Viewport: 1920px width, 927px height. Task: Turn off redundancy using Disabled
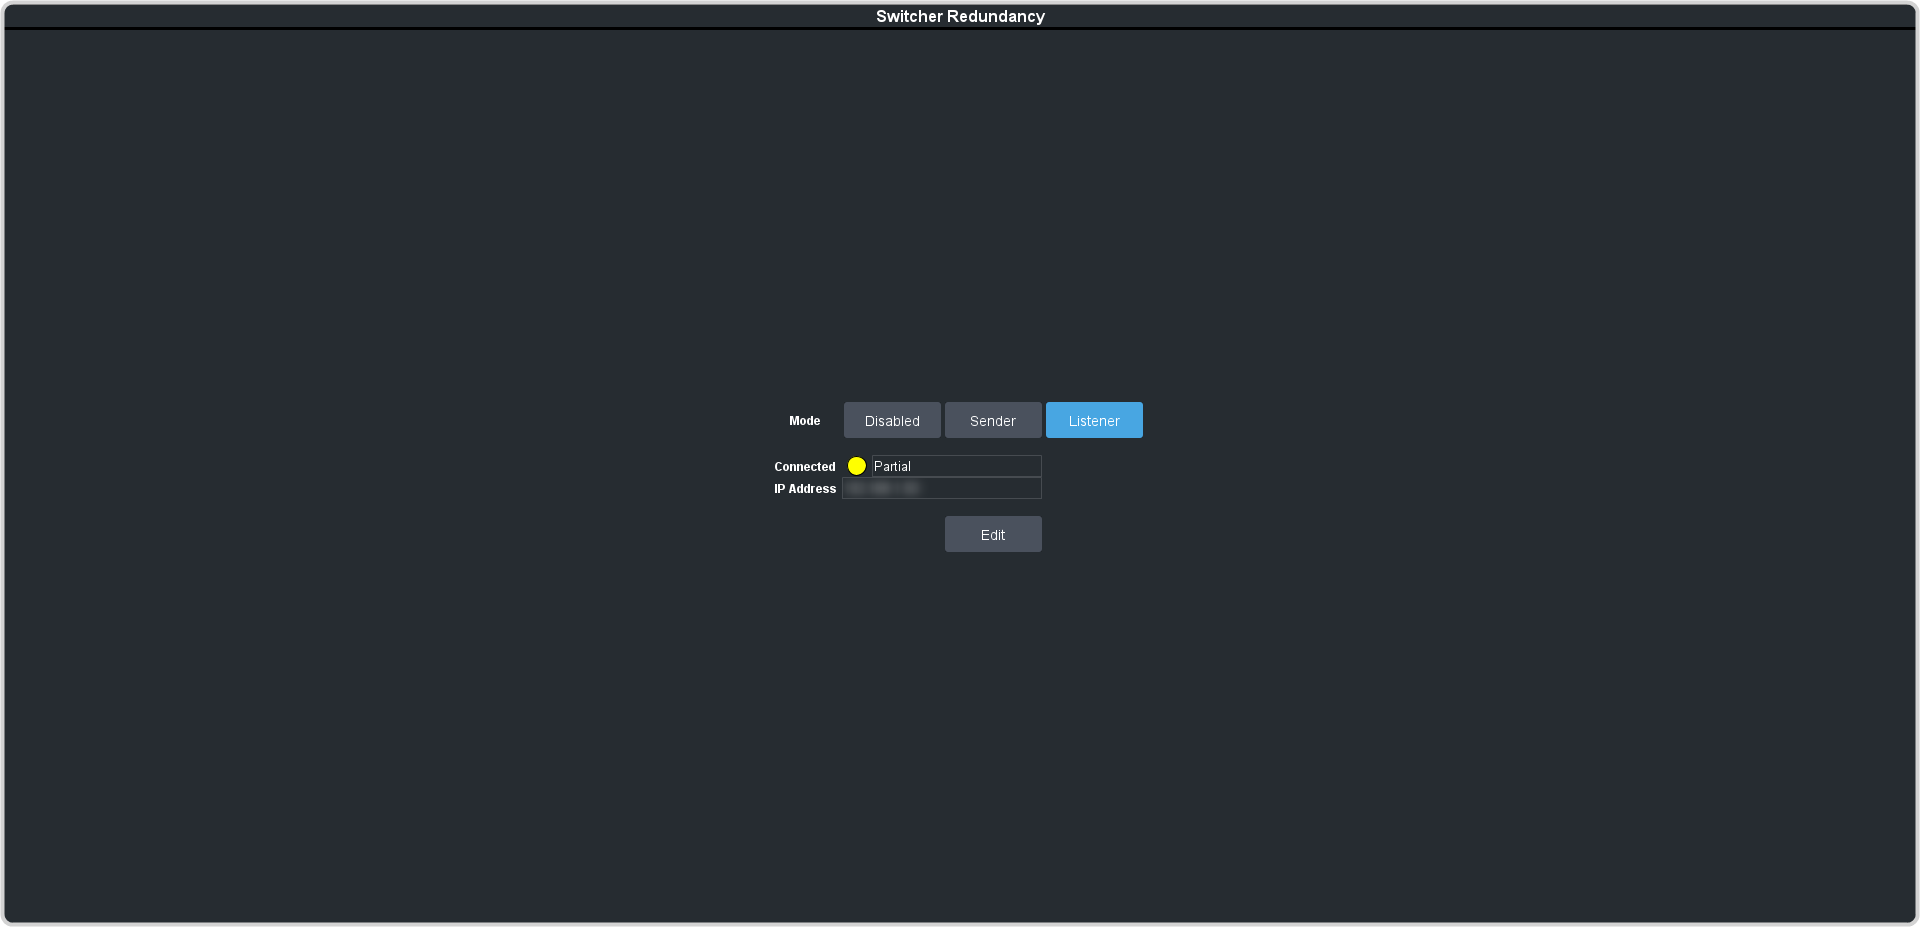892,420
